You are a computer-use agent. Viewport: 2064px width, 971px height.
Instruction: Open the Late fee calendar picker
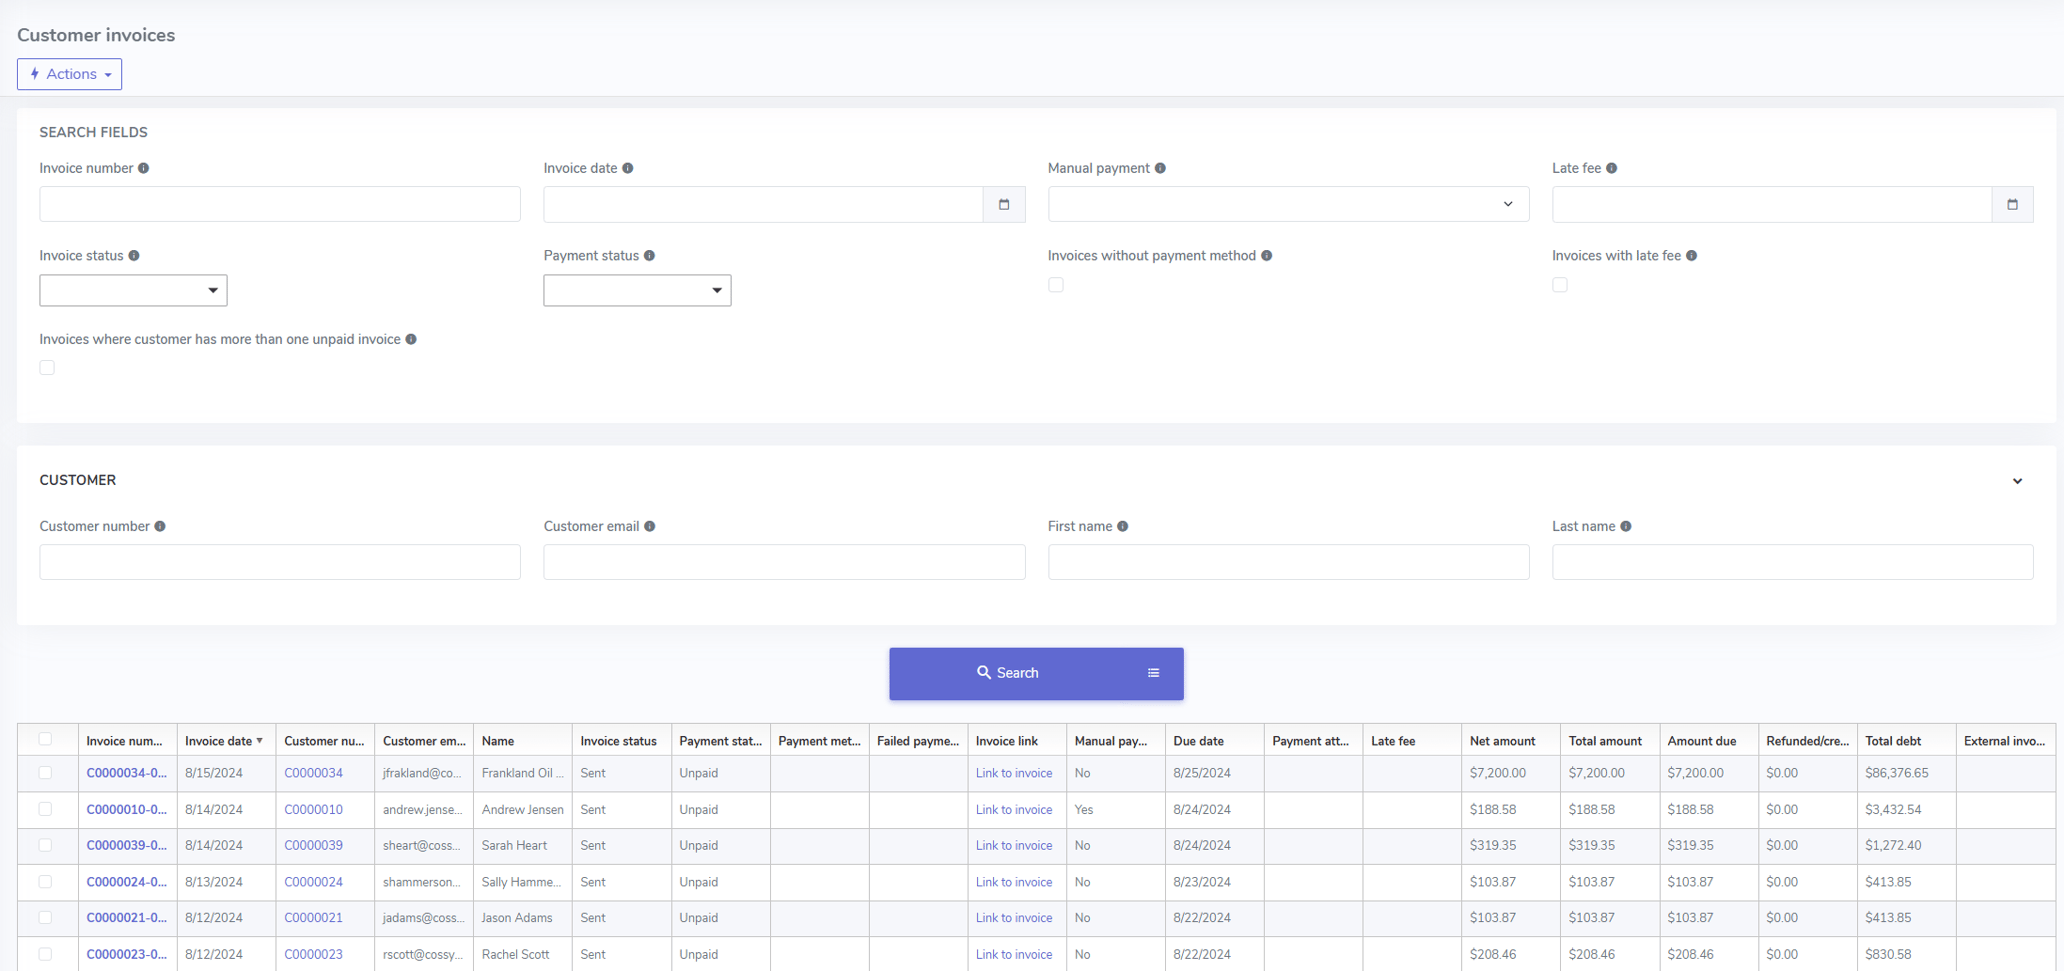tap(2012, 204)
